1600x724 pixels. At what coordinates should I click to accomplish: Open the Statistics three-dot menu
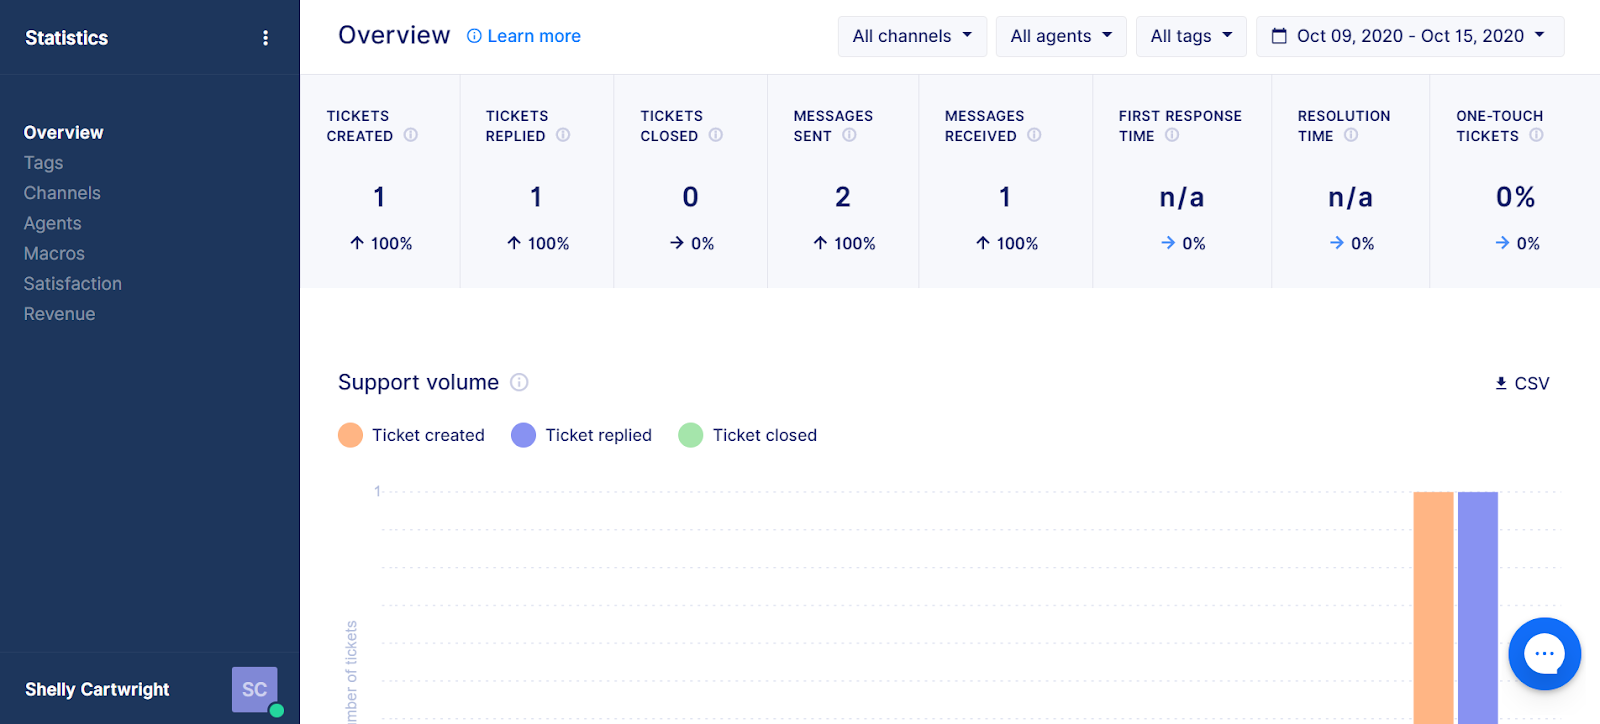pos(265,38)
